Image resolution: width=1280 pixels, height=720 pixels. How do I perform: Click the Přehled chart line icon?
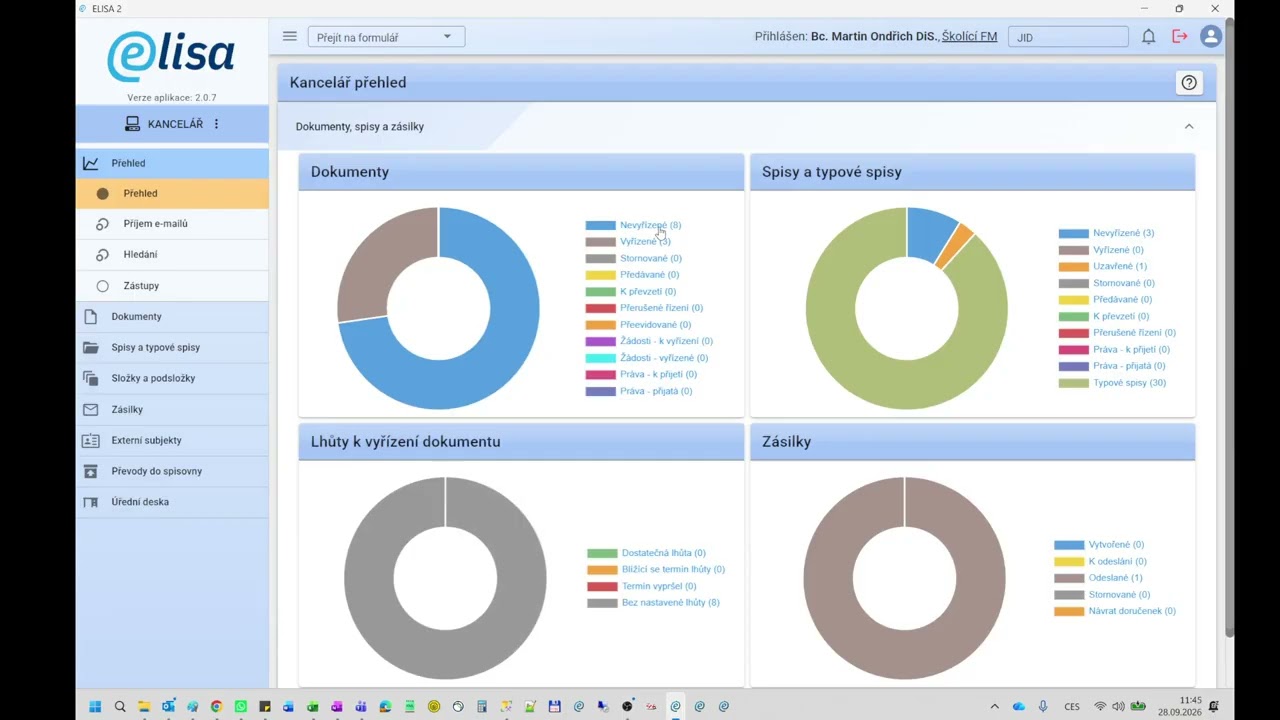pos(91,163)
